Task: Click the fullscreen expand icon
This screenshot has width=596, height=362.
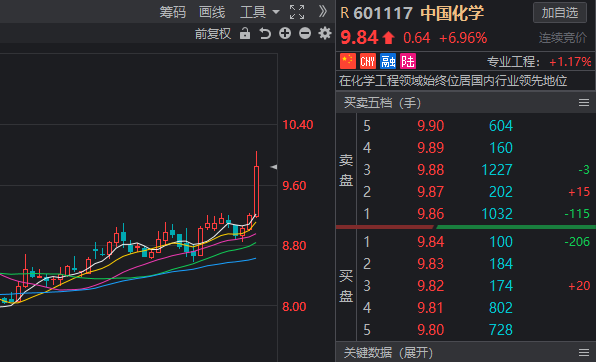Action: tap(297, 12)
